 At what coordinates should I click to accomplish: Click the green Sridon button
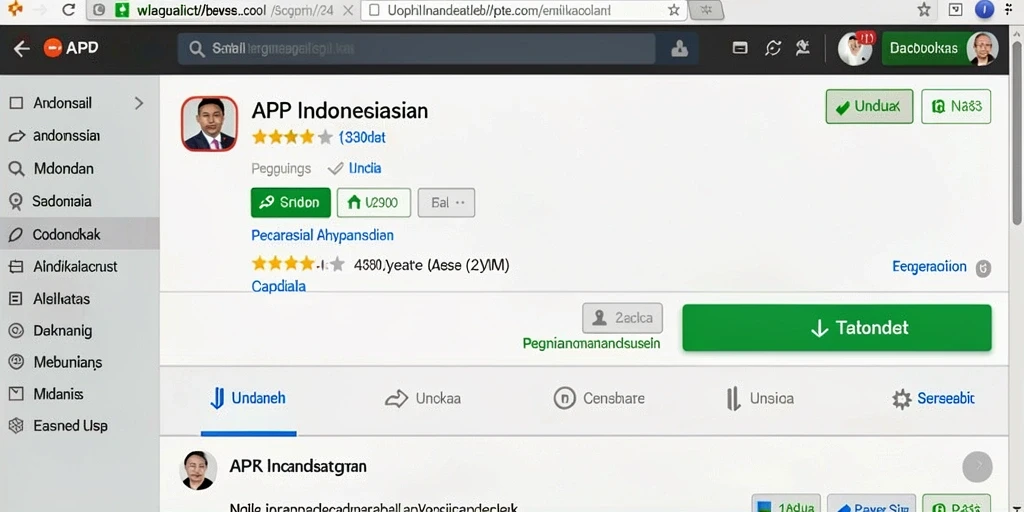(291, 202)
